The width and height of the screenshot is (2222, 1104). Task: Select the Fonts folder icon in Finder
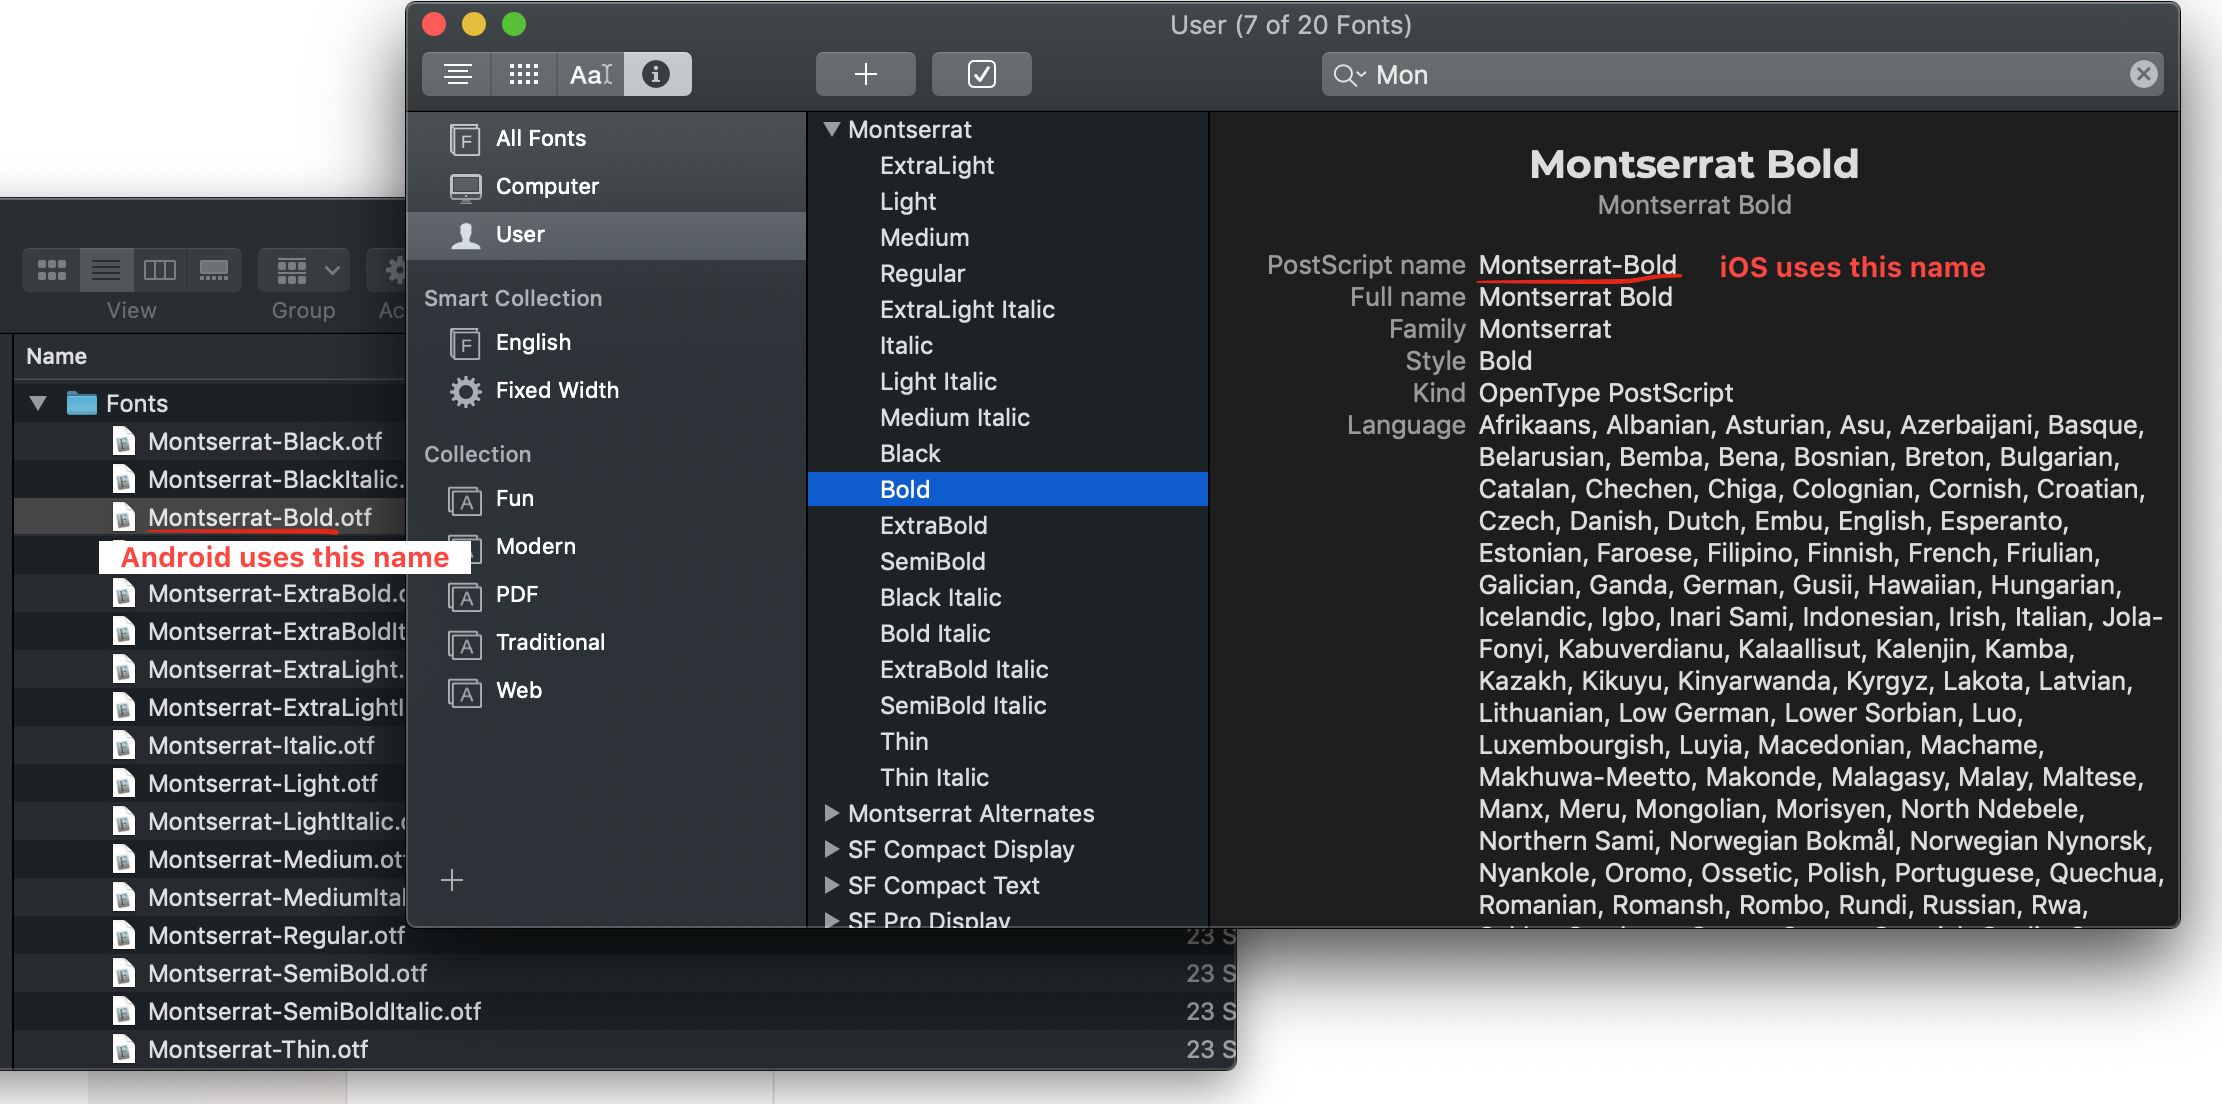[81, 404]
